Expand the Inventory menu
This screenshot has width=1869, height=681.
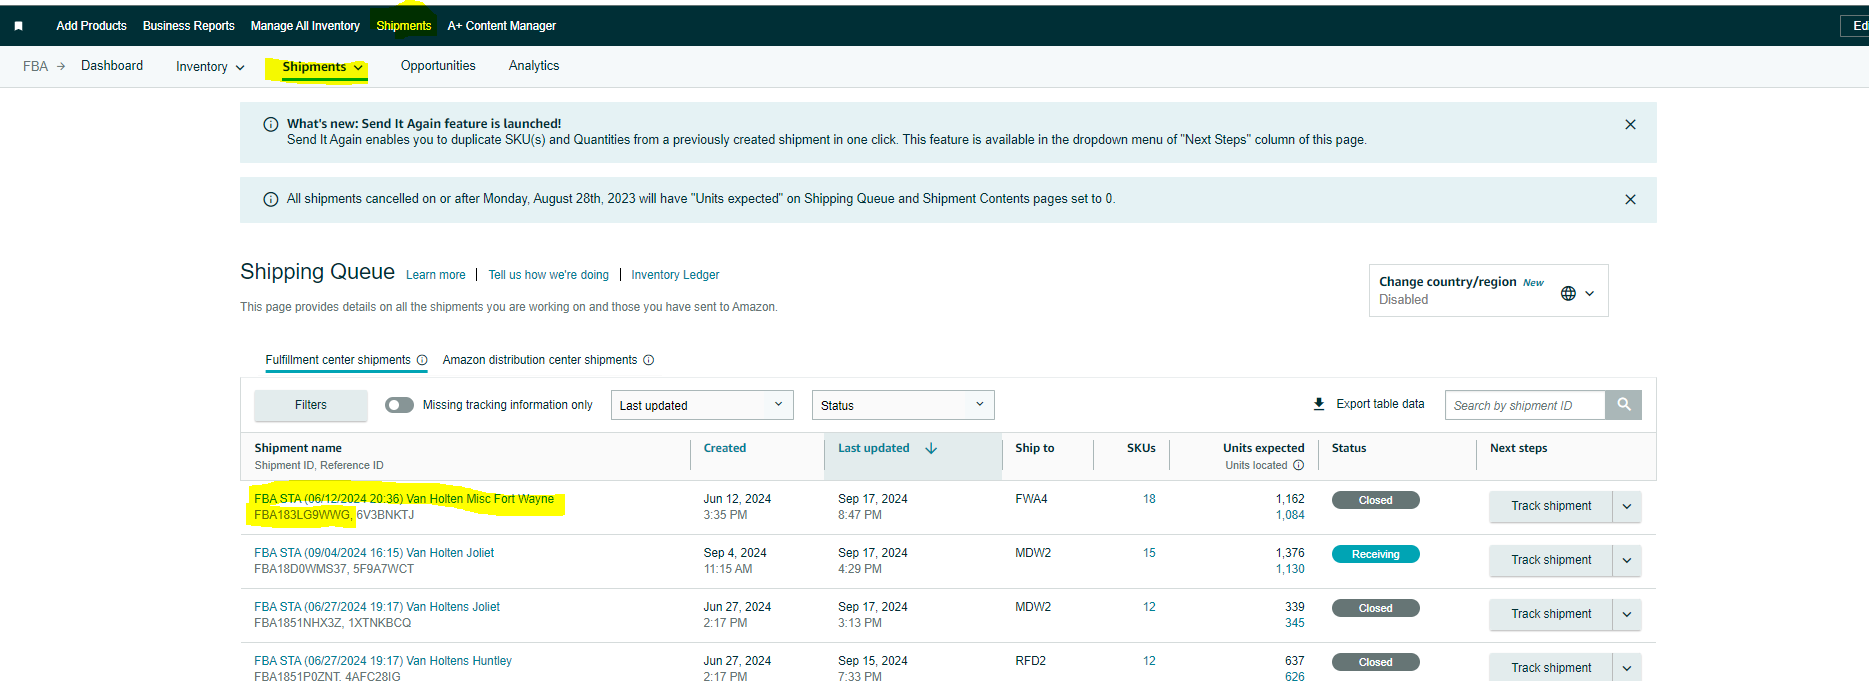click(x=210, y=67)
